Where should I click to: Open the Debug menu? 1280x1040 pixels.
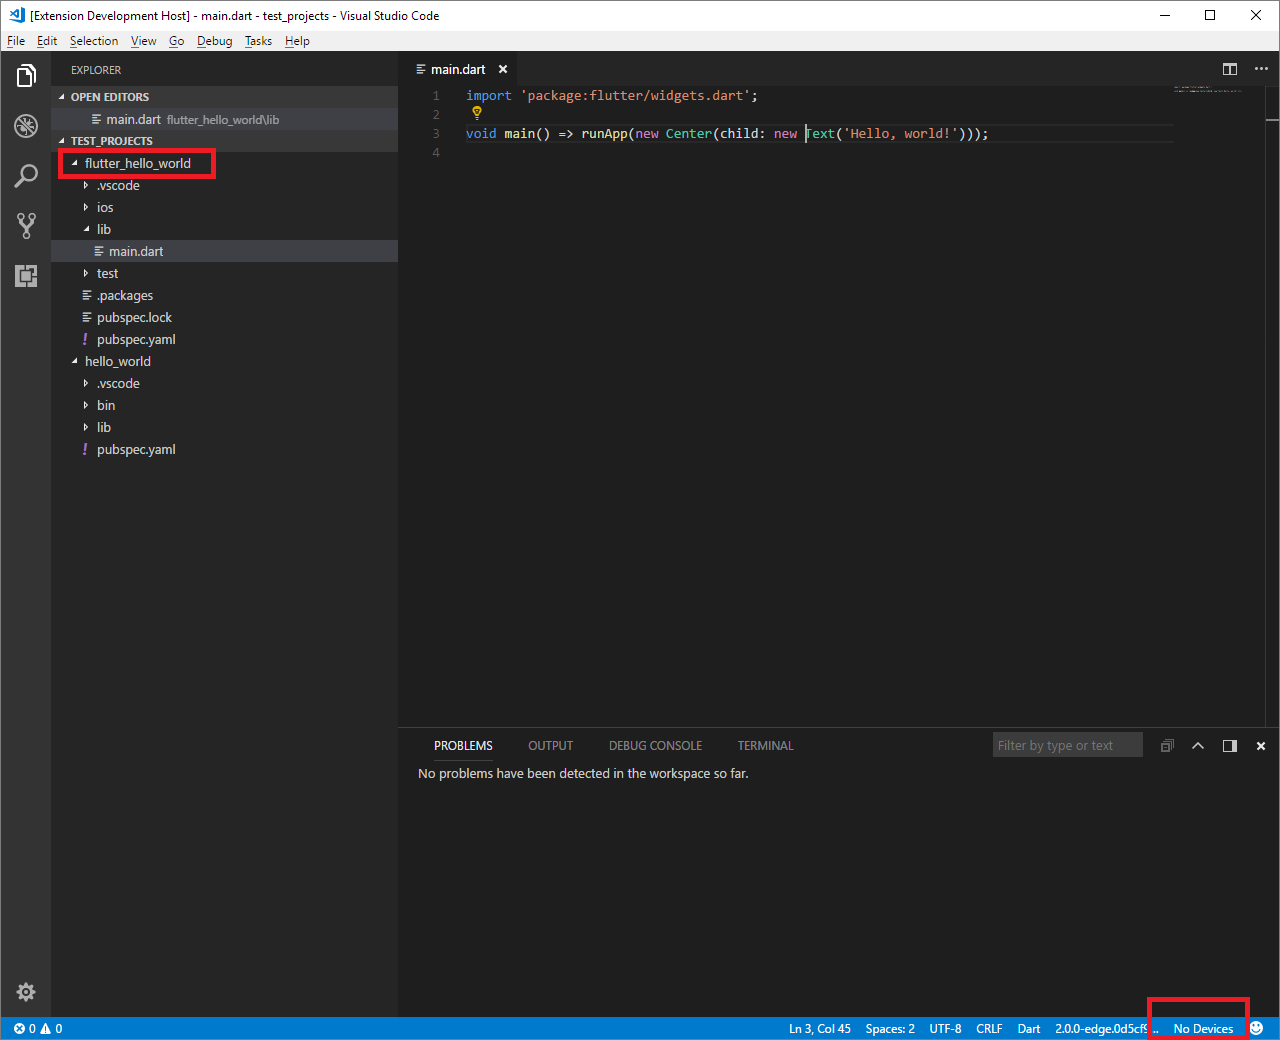[x=215, y=41]
